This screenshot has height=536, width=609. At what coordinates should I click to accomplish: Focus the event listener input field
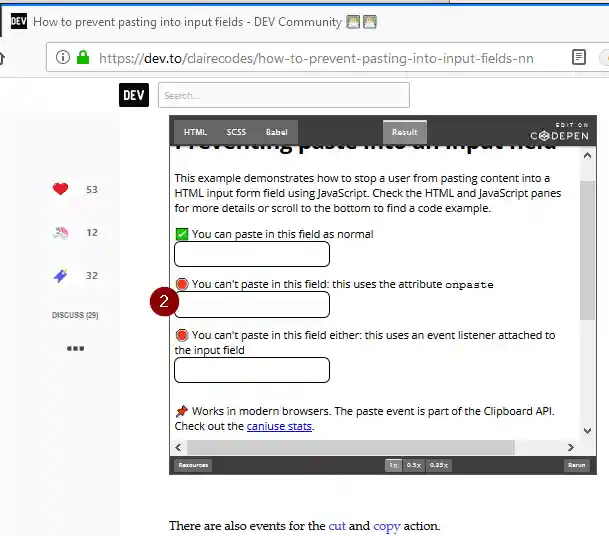coord(252,370)
